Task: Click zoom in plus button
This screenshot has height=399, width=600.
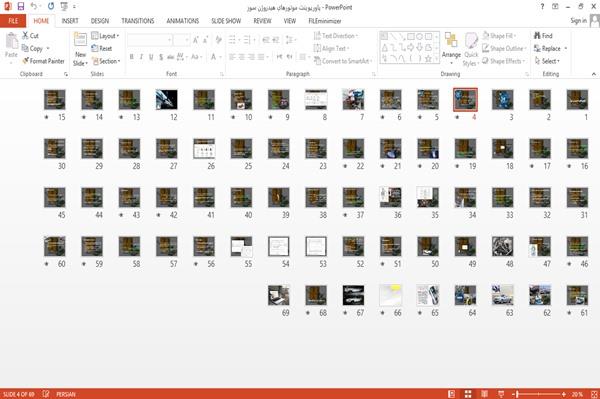Action: coord(564,394)
